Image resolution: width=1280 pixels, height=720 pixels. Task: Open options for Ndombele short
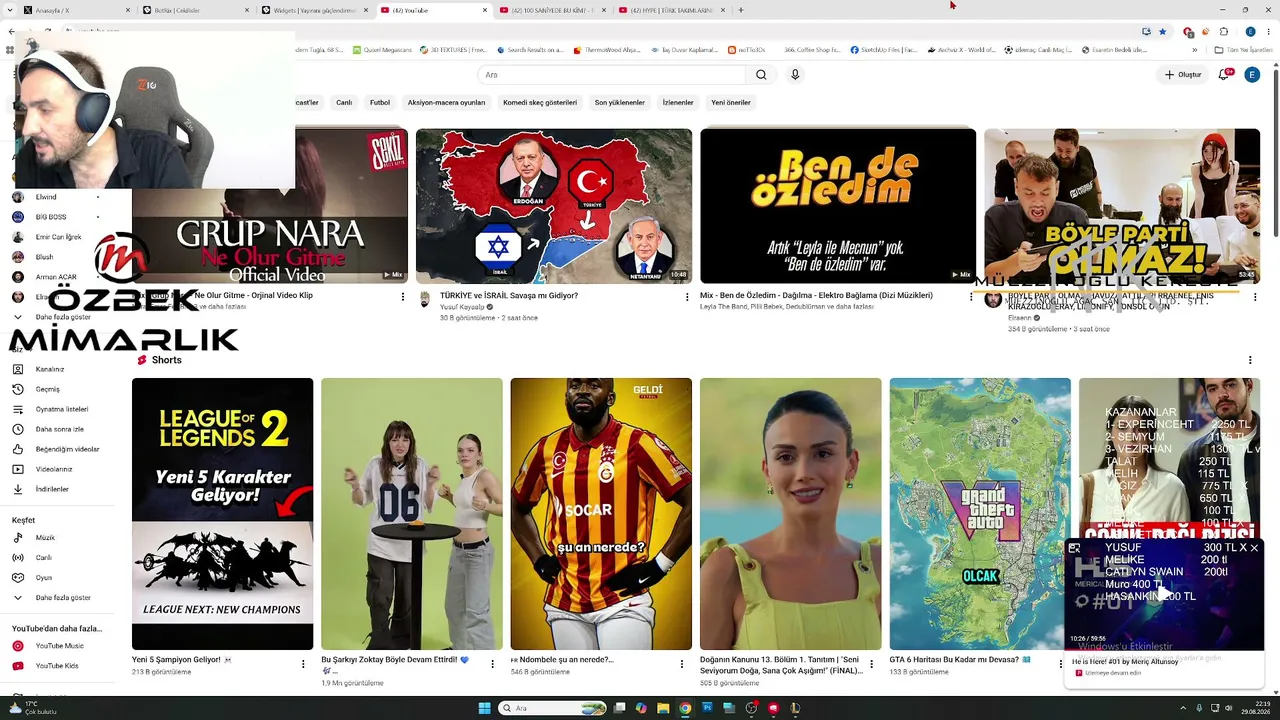[682, 663]
